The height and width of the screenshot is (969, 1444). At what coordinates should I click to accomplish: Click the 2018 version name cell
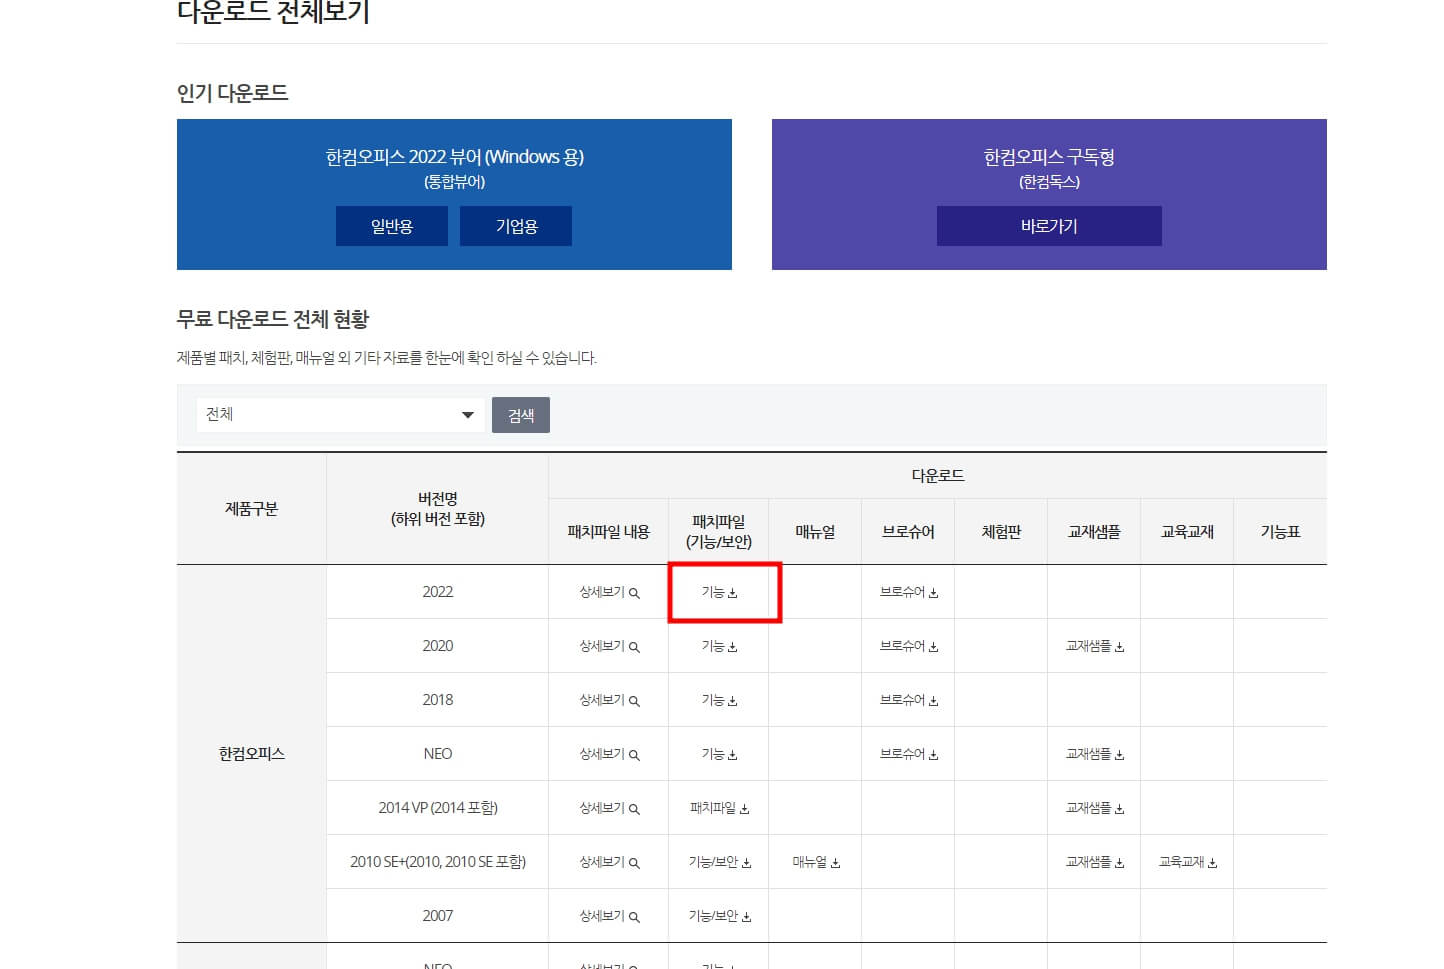pyautogui.click(x=437, y=700)
